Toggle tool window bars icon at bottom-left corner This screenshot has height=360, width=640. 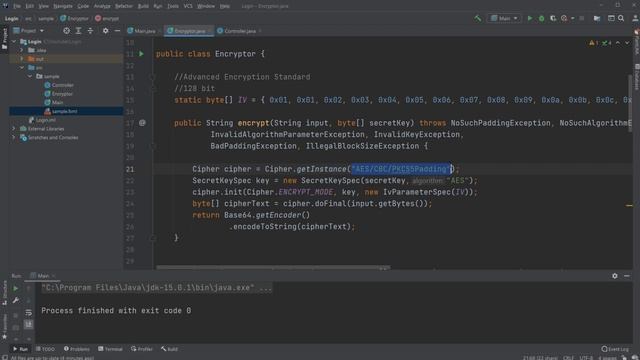[4, 358]
